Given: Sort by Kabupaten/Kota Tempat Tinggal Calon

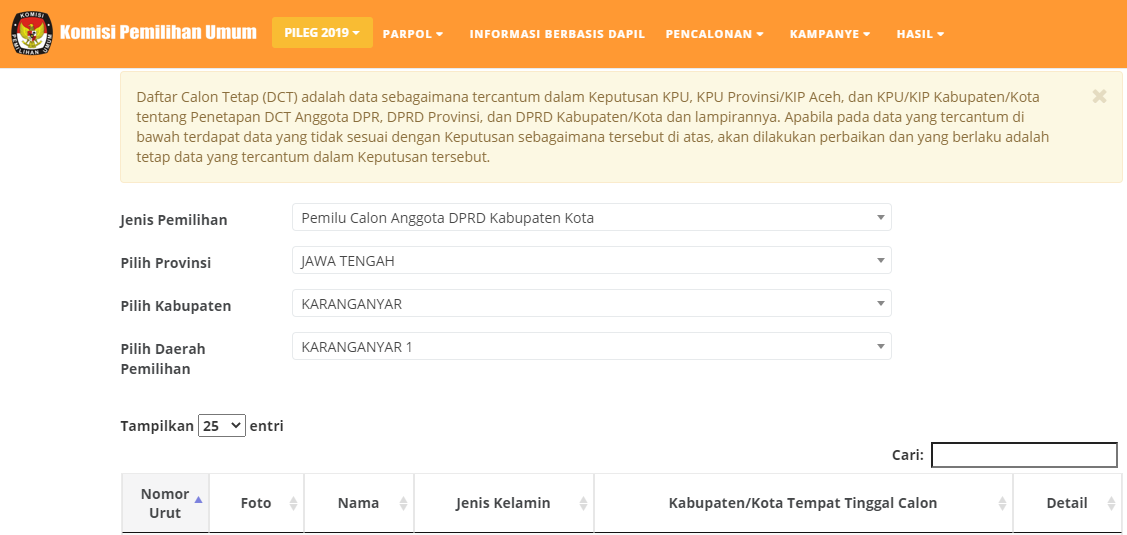Looking at the screenshot, I should tap(802, 503).
